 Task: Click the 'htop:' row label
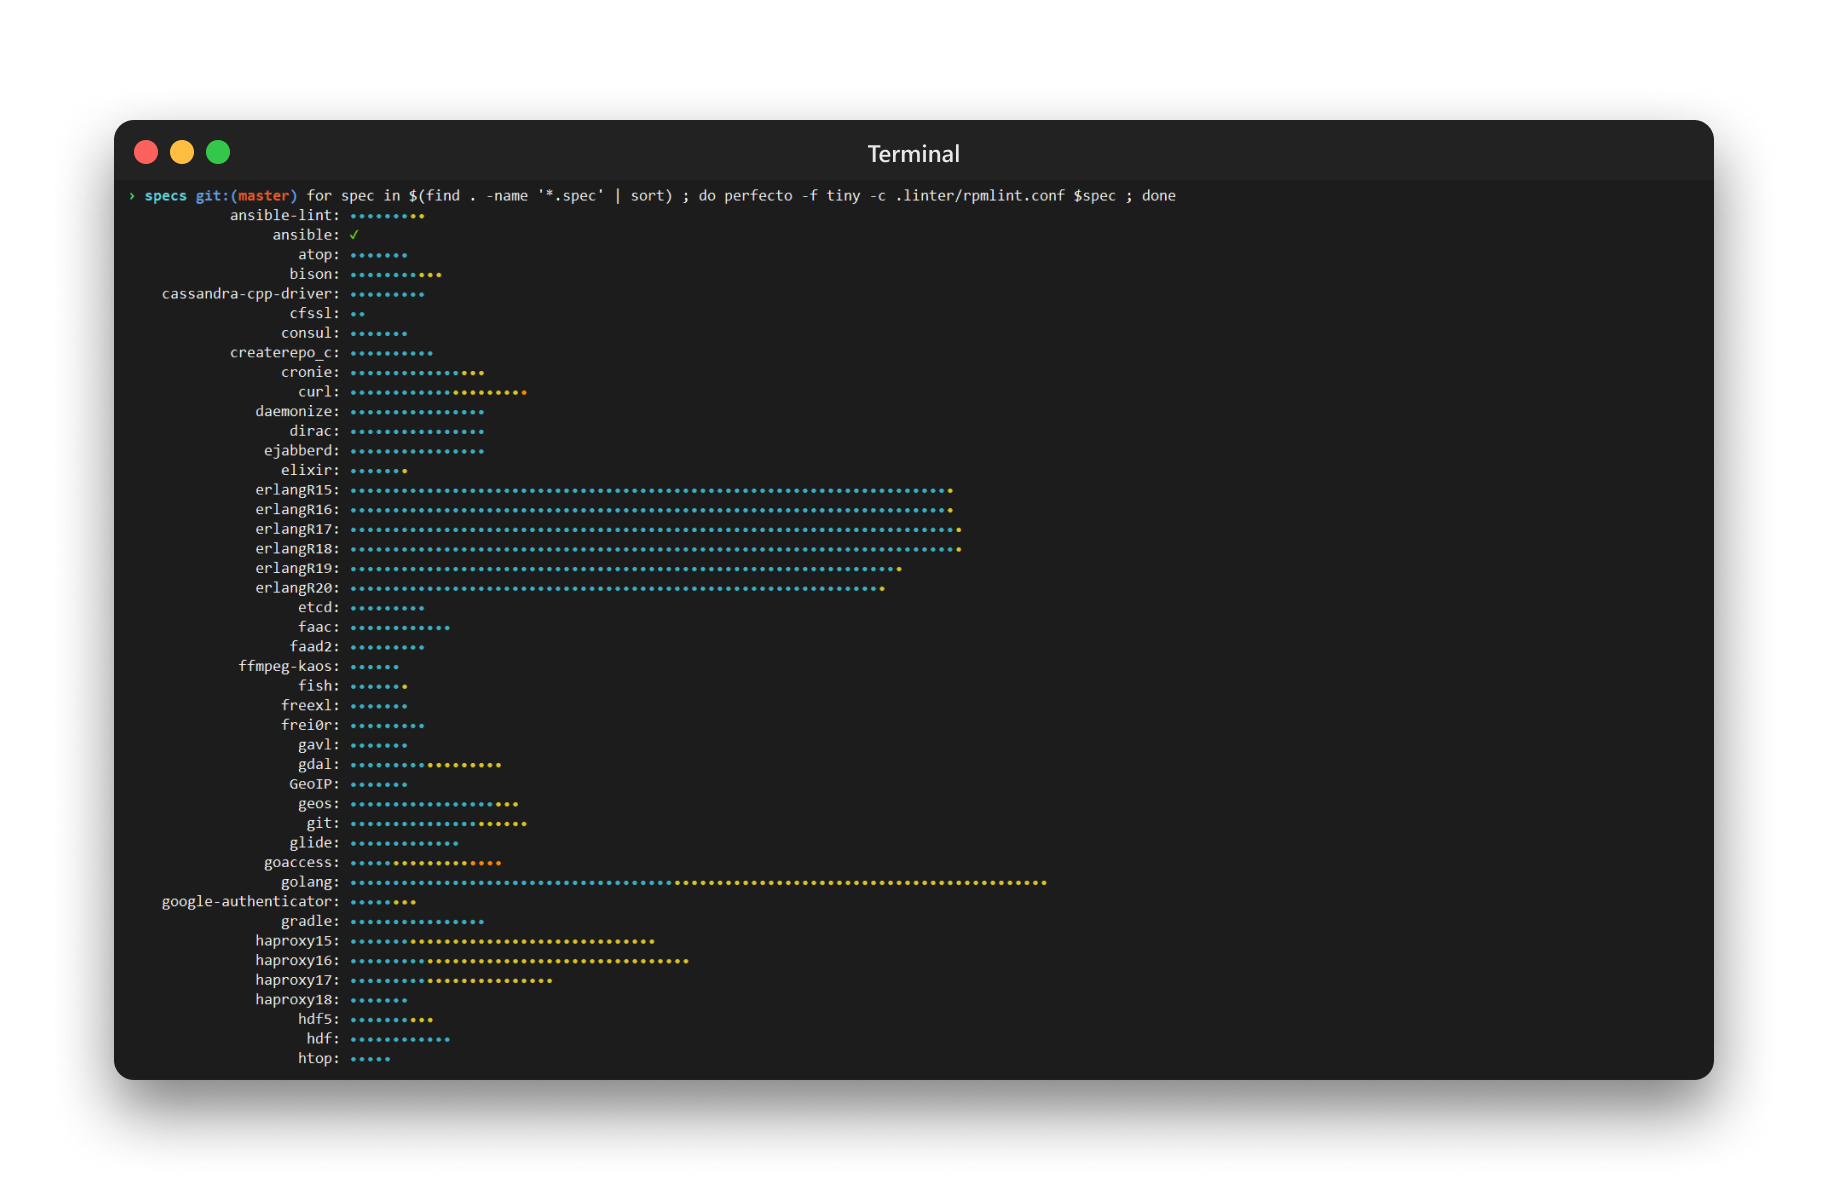pos(319,1058)
